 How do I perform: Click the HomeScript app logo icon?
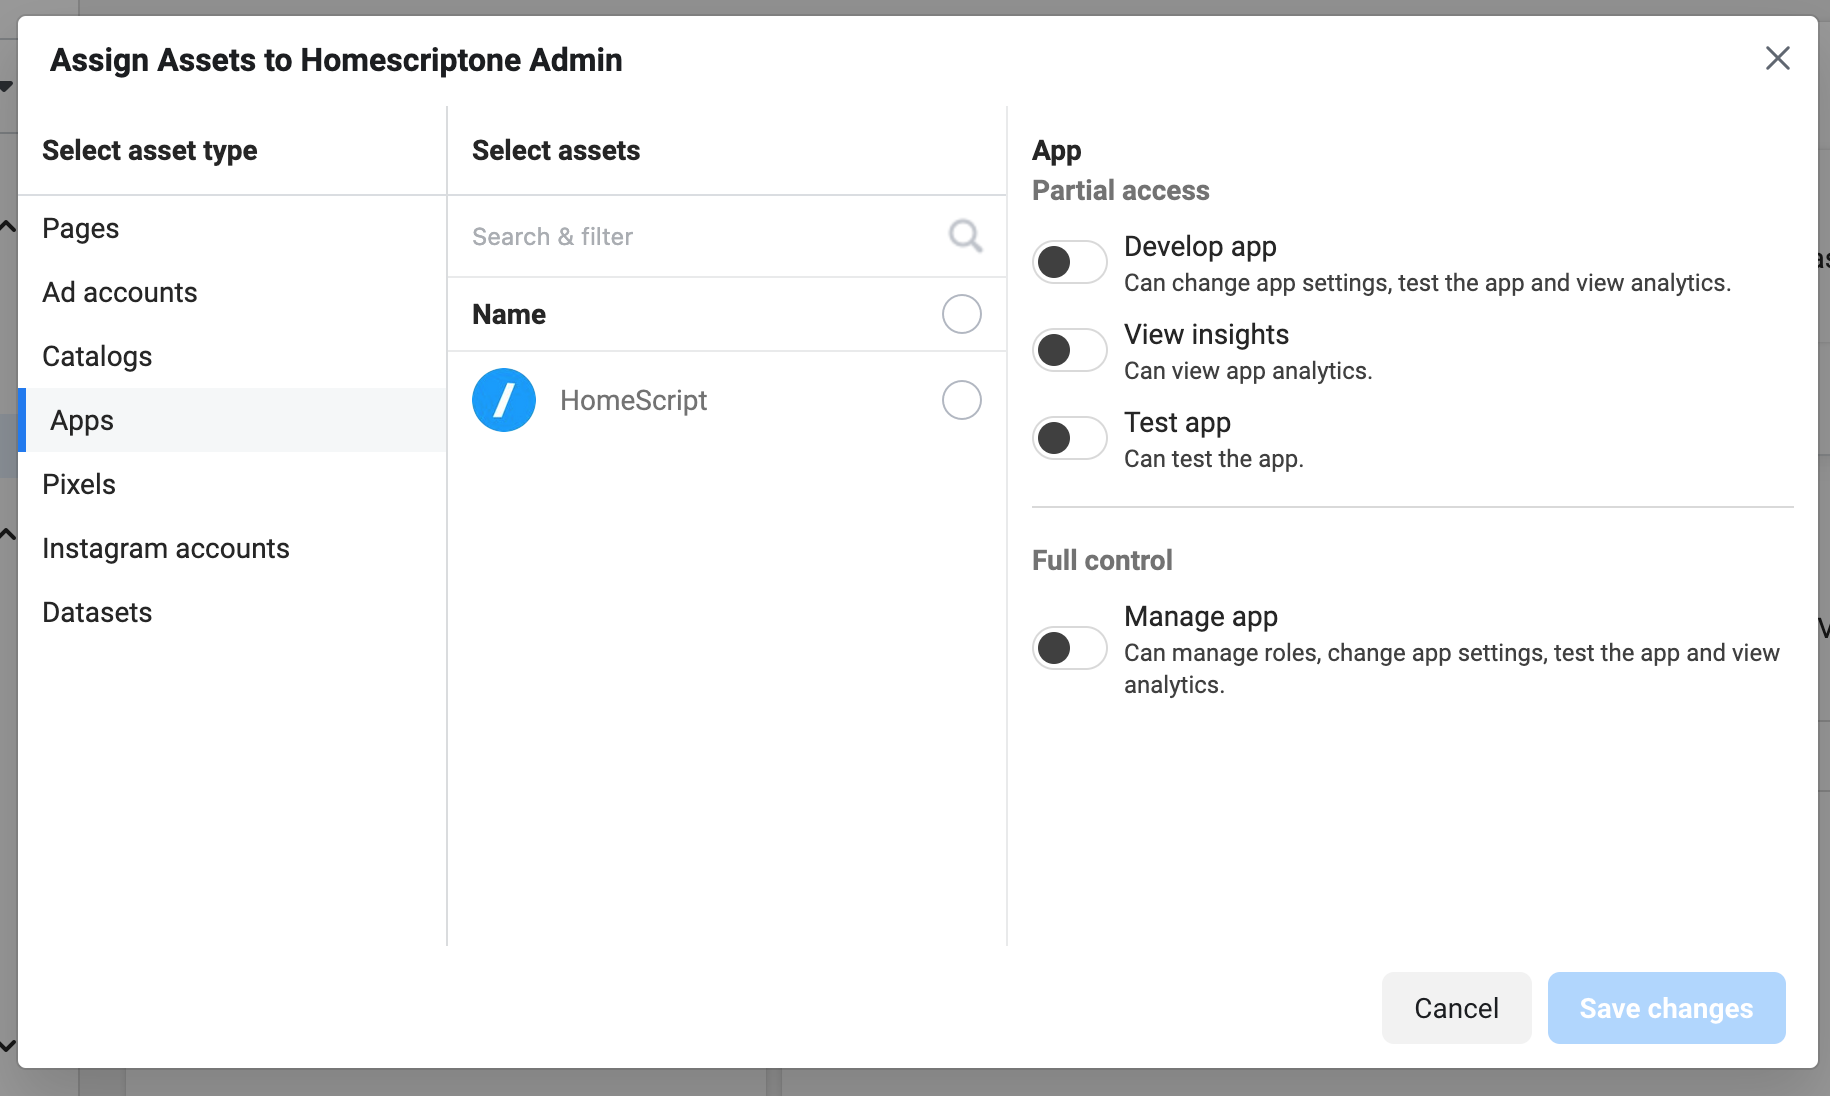coord(504,400)
